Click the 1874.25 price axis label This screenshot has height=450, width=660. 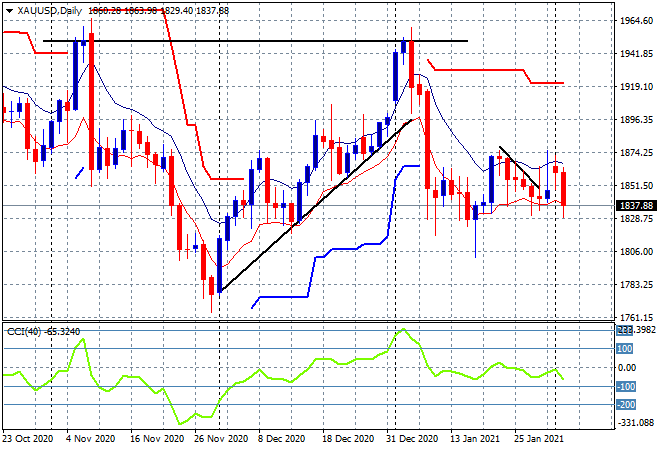coord(636,153)
